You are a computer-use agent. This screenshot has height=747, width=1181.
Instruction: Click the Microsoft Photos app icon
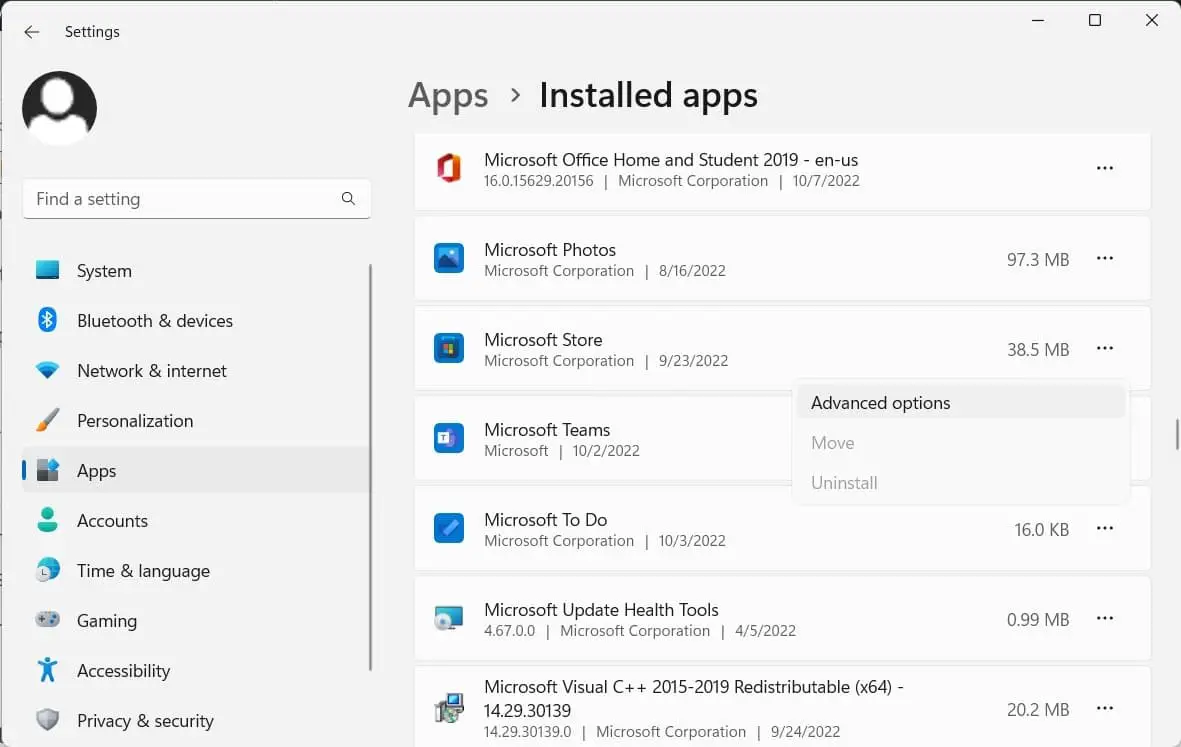click(x=449, y=259)
